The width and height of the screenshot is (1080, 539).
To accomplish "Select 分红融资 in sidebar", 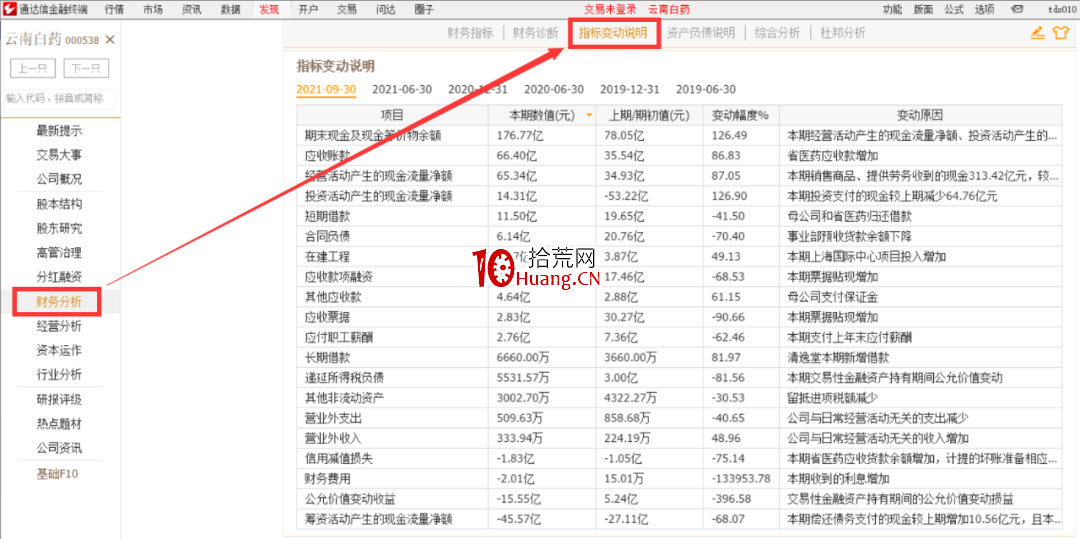I will (x=59, y=277).
